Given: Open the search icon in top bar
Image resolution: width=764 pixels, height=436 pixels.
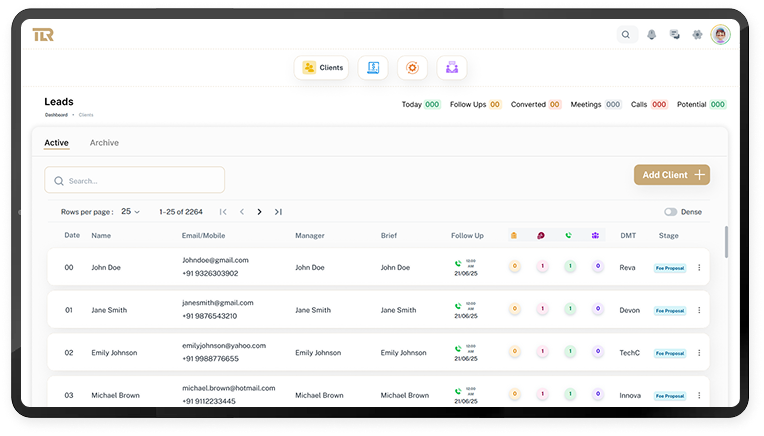Looking at the screenshot, I should pos(626,35).
